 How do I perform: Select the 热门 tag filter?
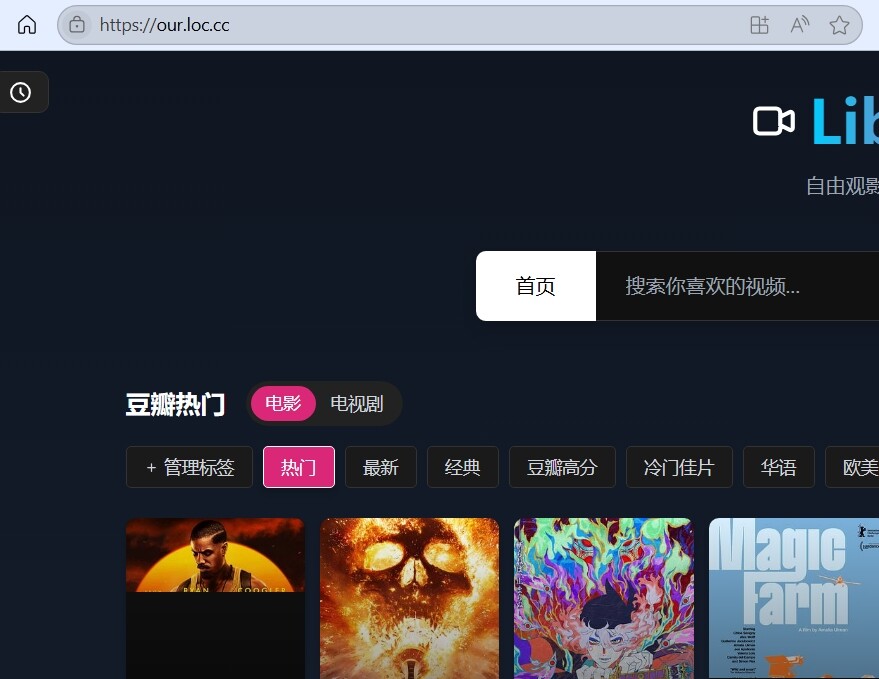point(299,467)
